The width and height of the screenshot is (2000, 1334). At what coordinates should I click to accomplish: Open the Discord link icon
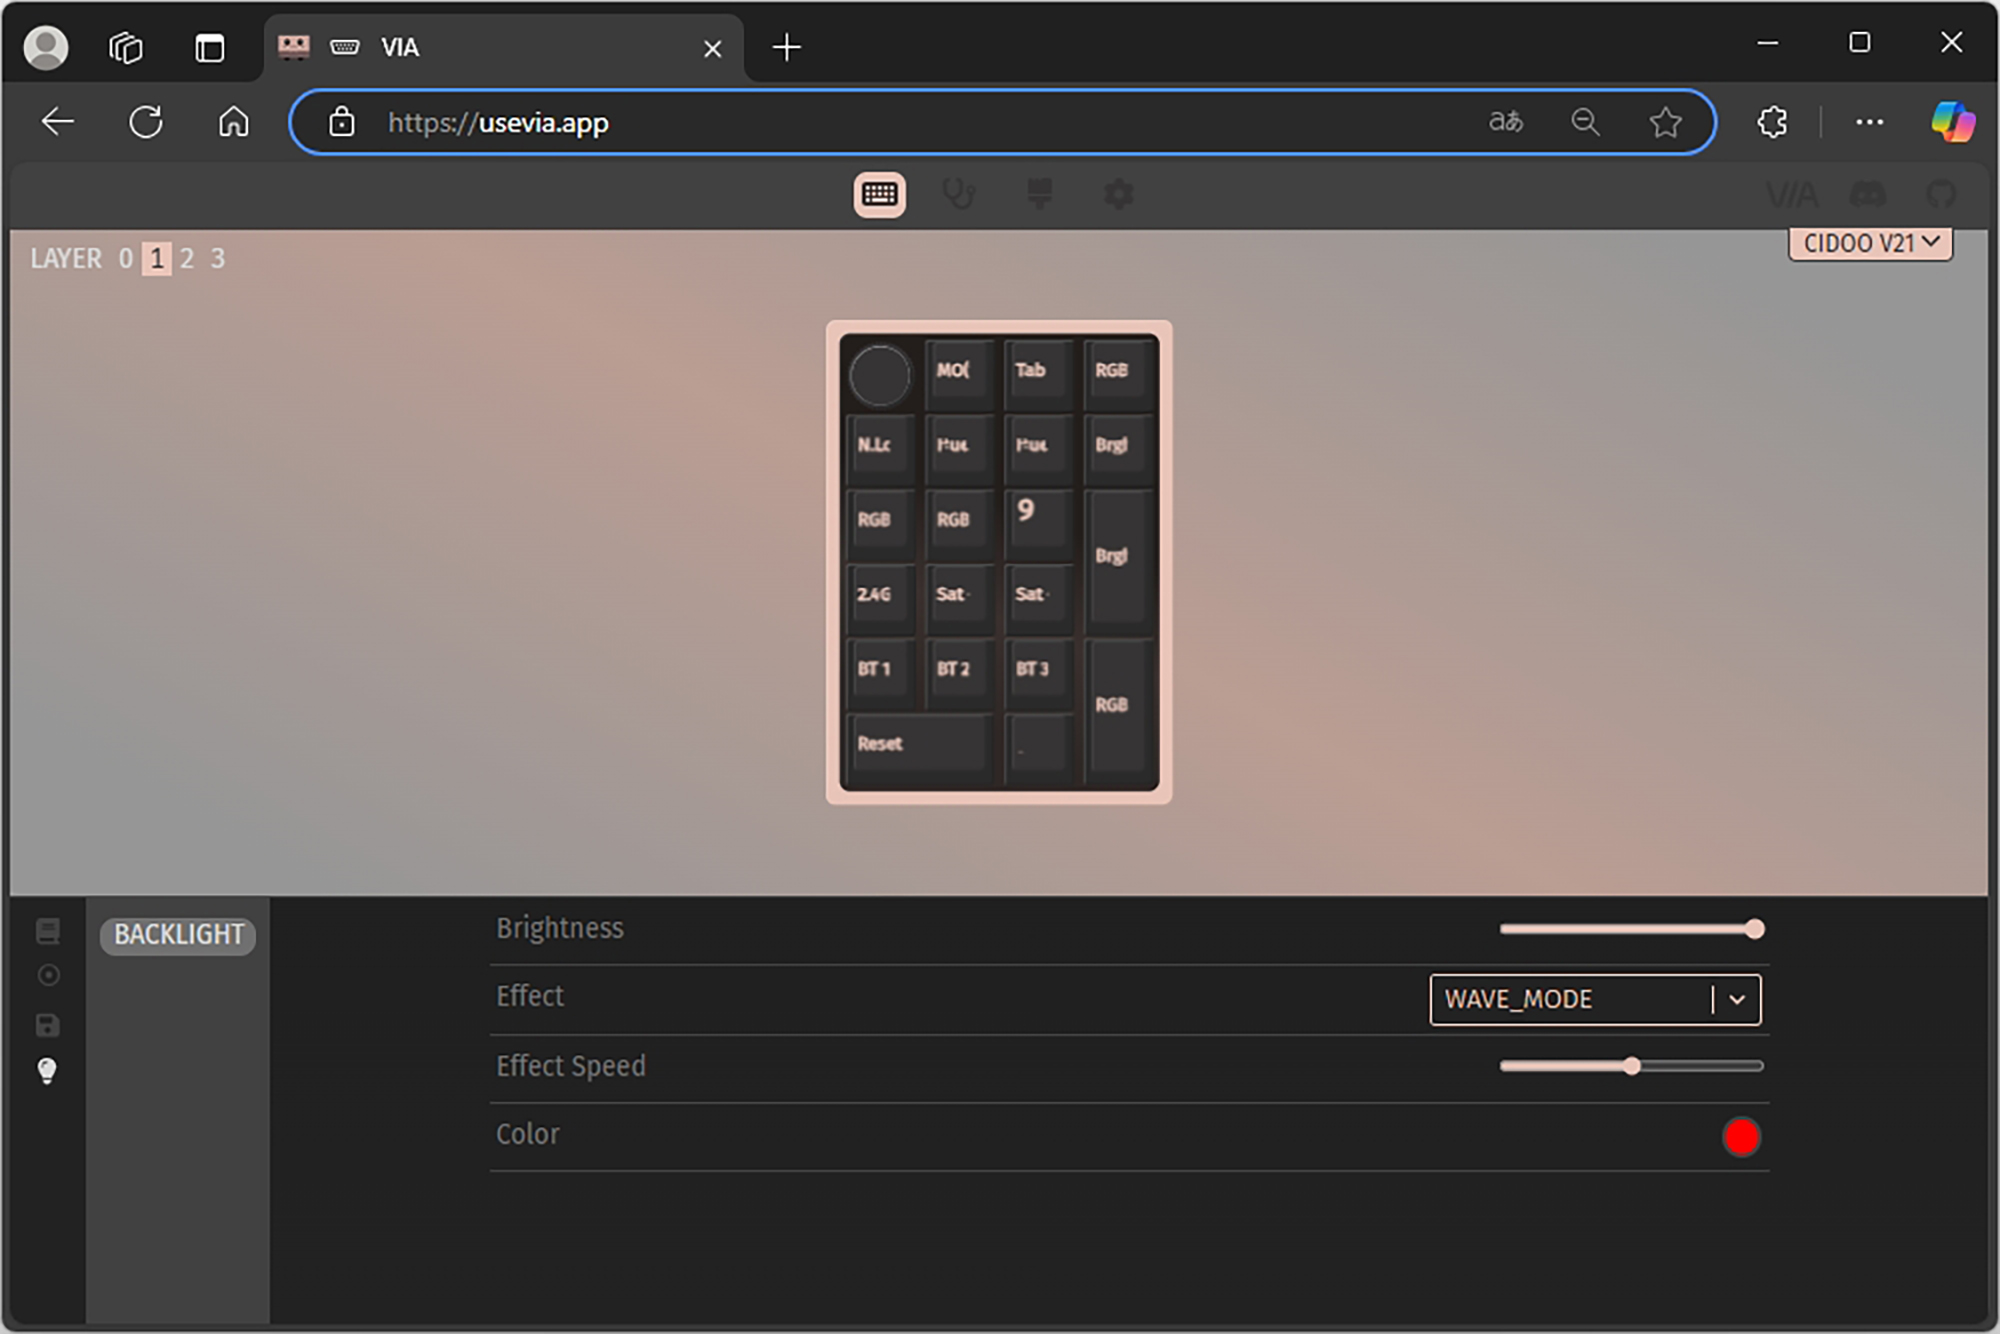1867,194
